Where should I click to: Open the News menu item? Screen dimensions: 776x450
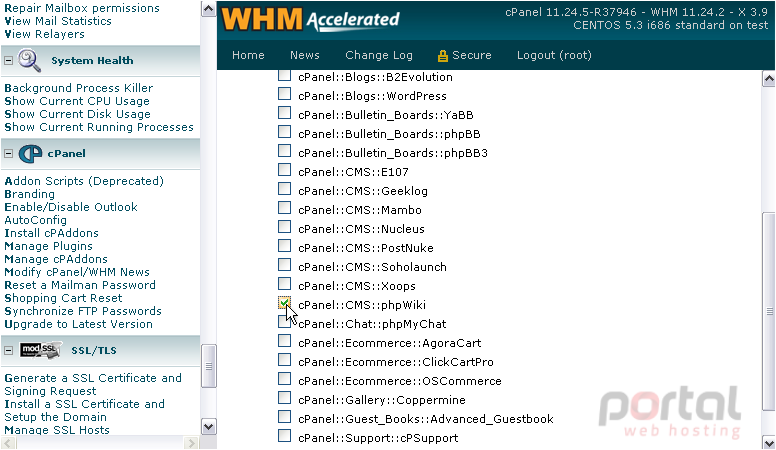point(305,55)
